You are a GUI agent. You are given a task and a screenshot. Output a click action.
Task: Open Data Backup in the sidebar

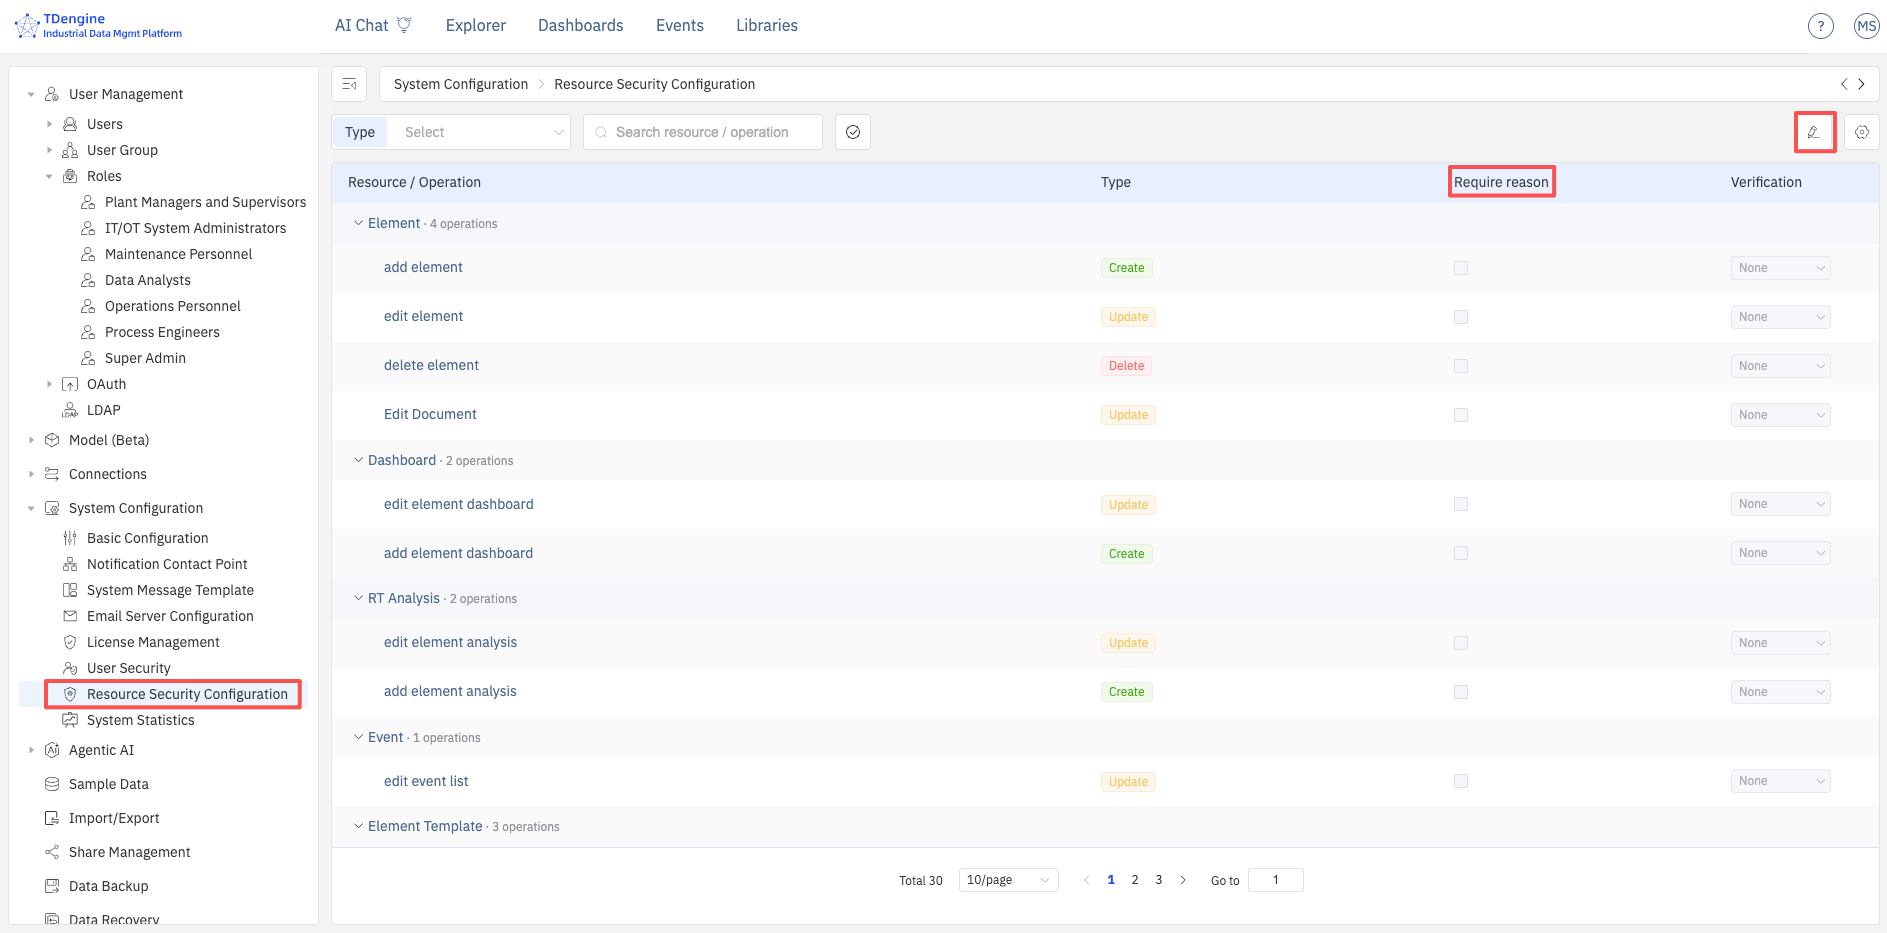point(108,886)
